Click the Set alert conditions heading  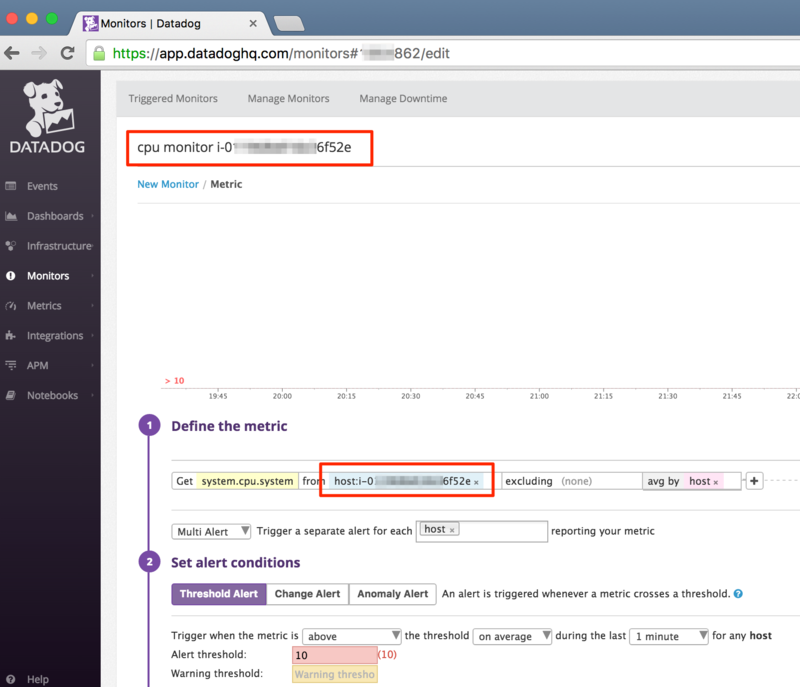(236, 563)
